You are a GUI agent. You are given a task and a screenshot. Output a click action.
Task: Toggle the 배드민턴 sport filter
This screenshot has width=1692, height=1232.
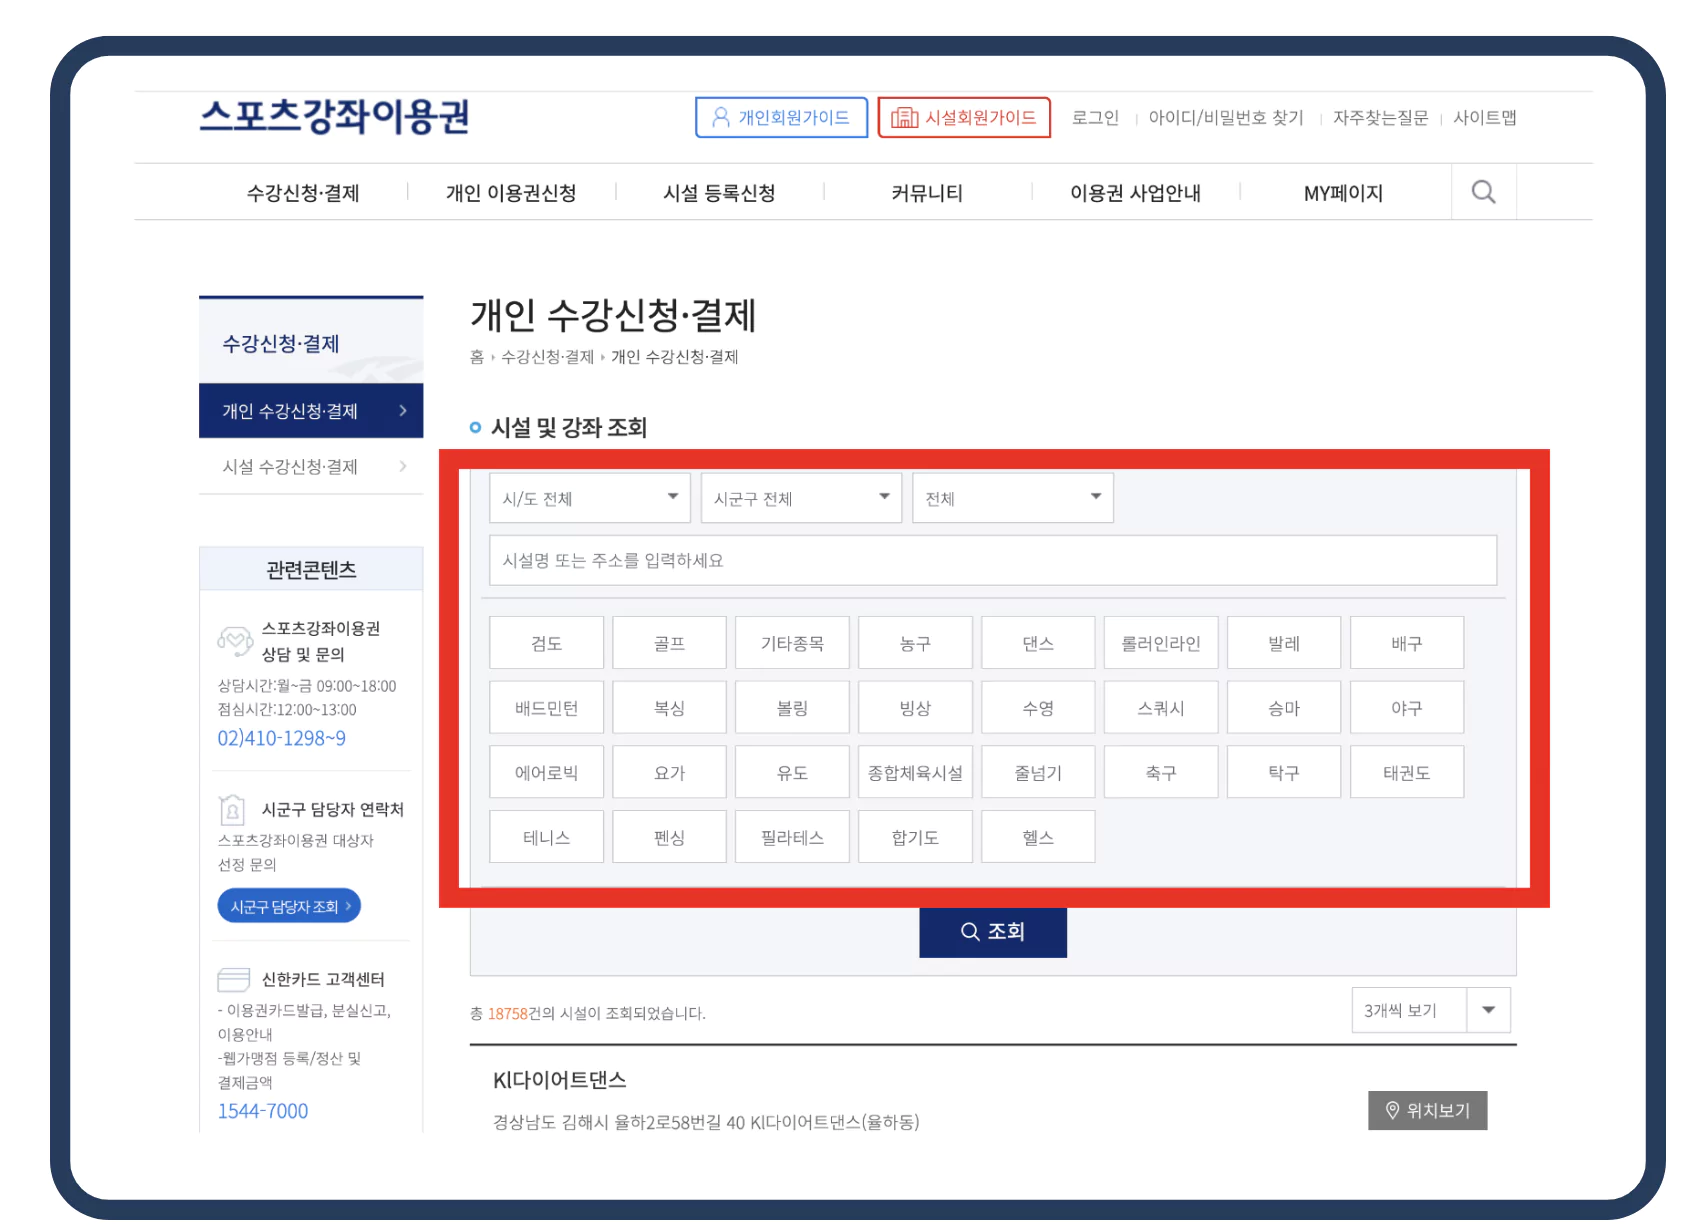[547, 708]
